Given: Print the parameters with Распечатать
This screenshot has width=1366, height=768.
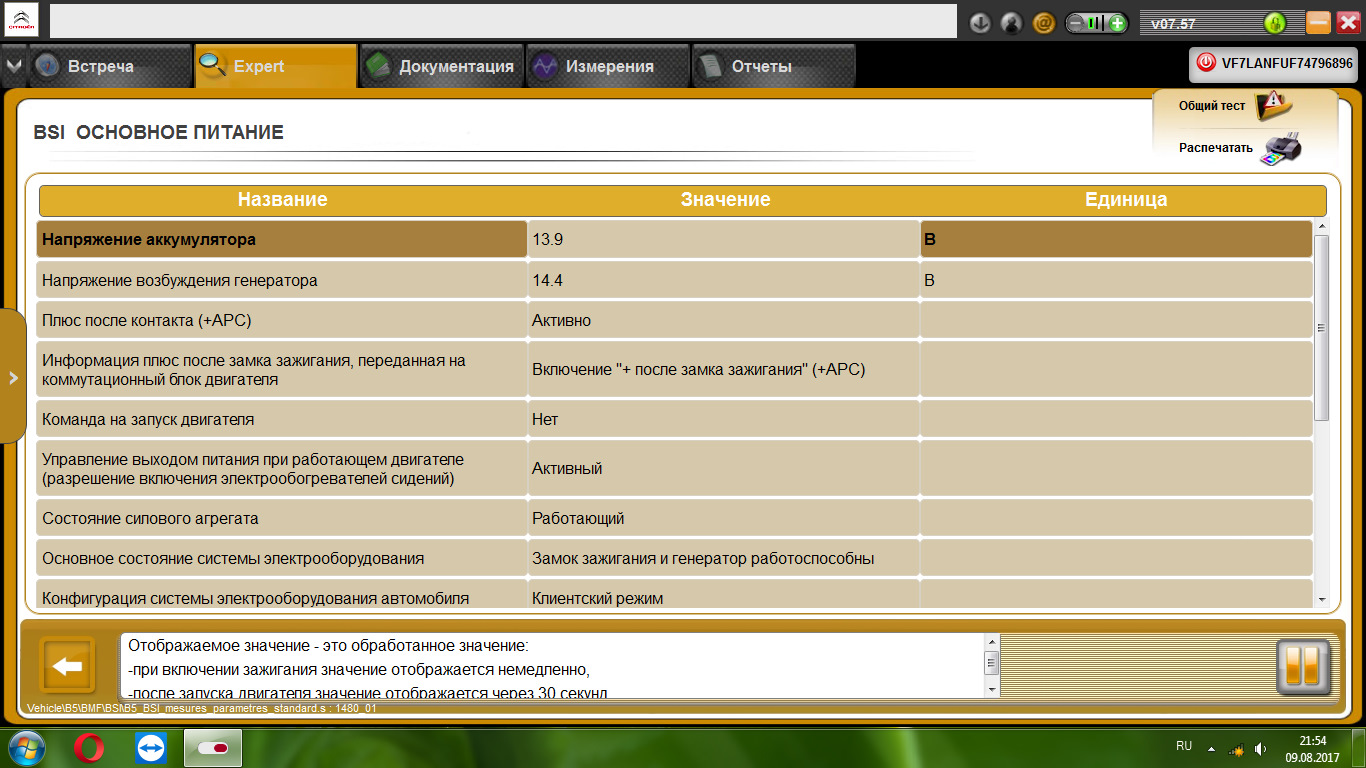Looking at the screenshot, I should (1240, 148).
